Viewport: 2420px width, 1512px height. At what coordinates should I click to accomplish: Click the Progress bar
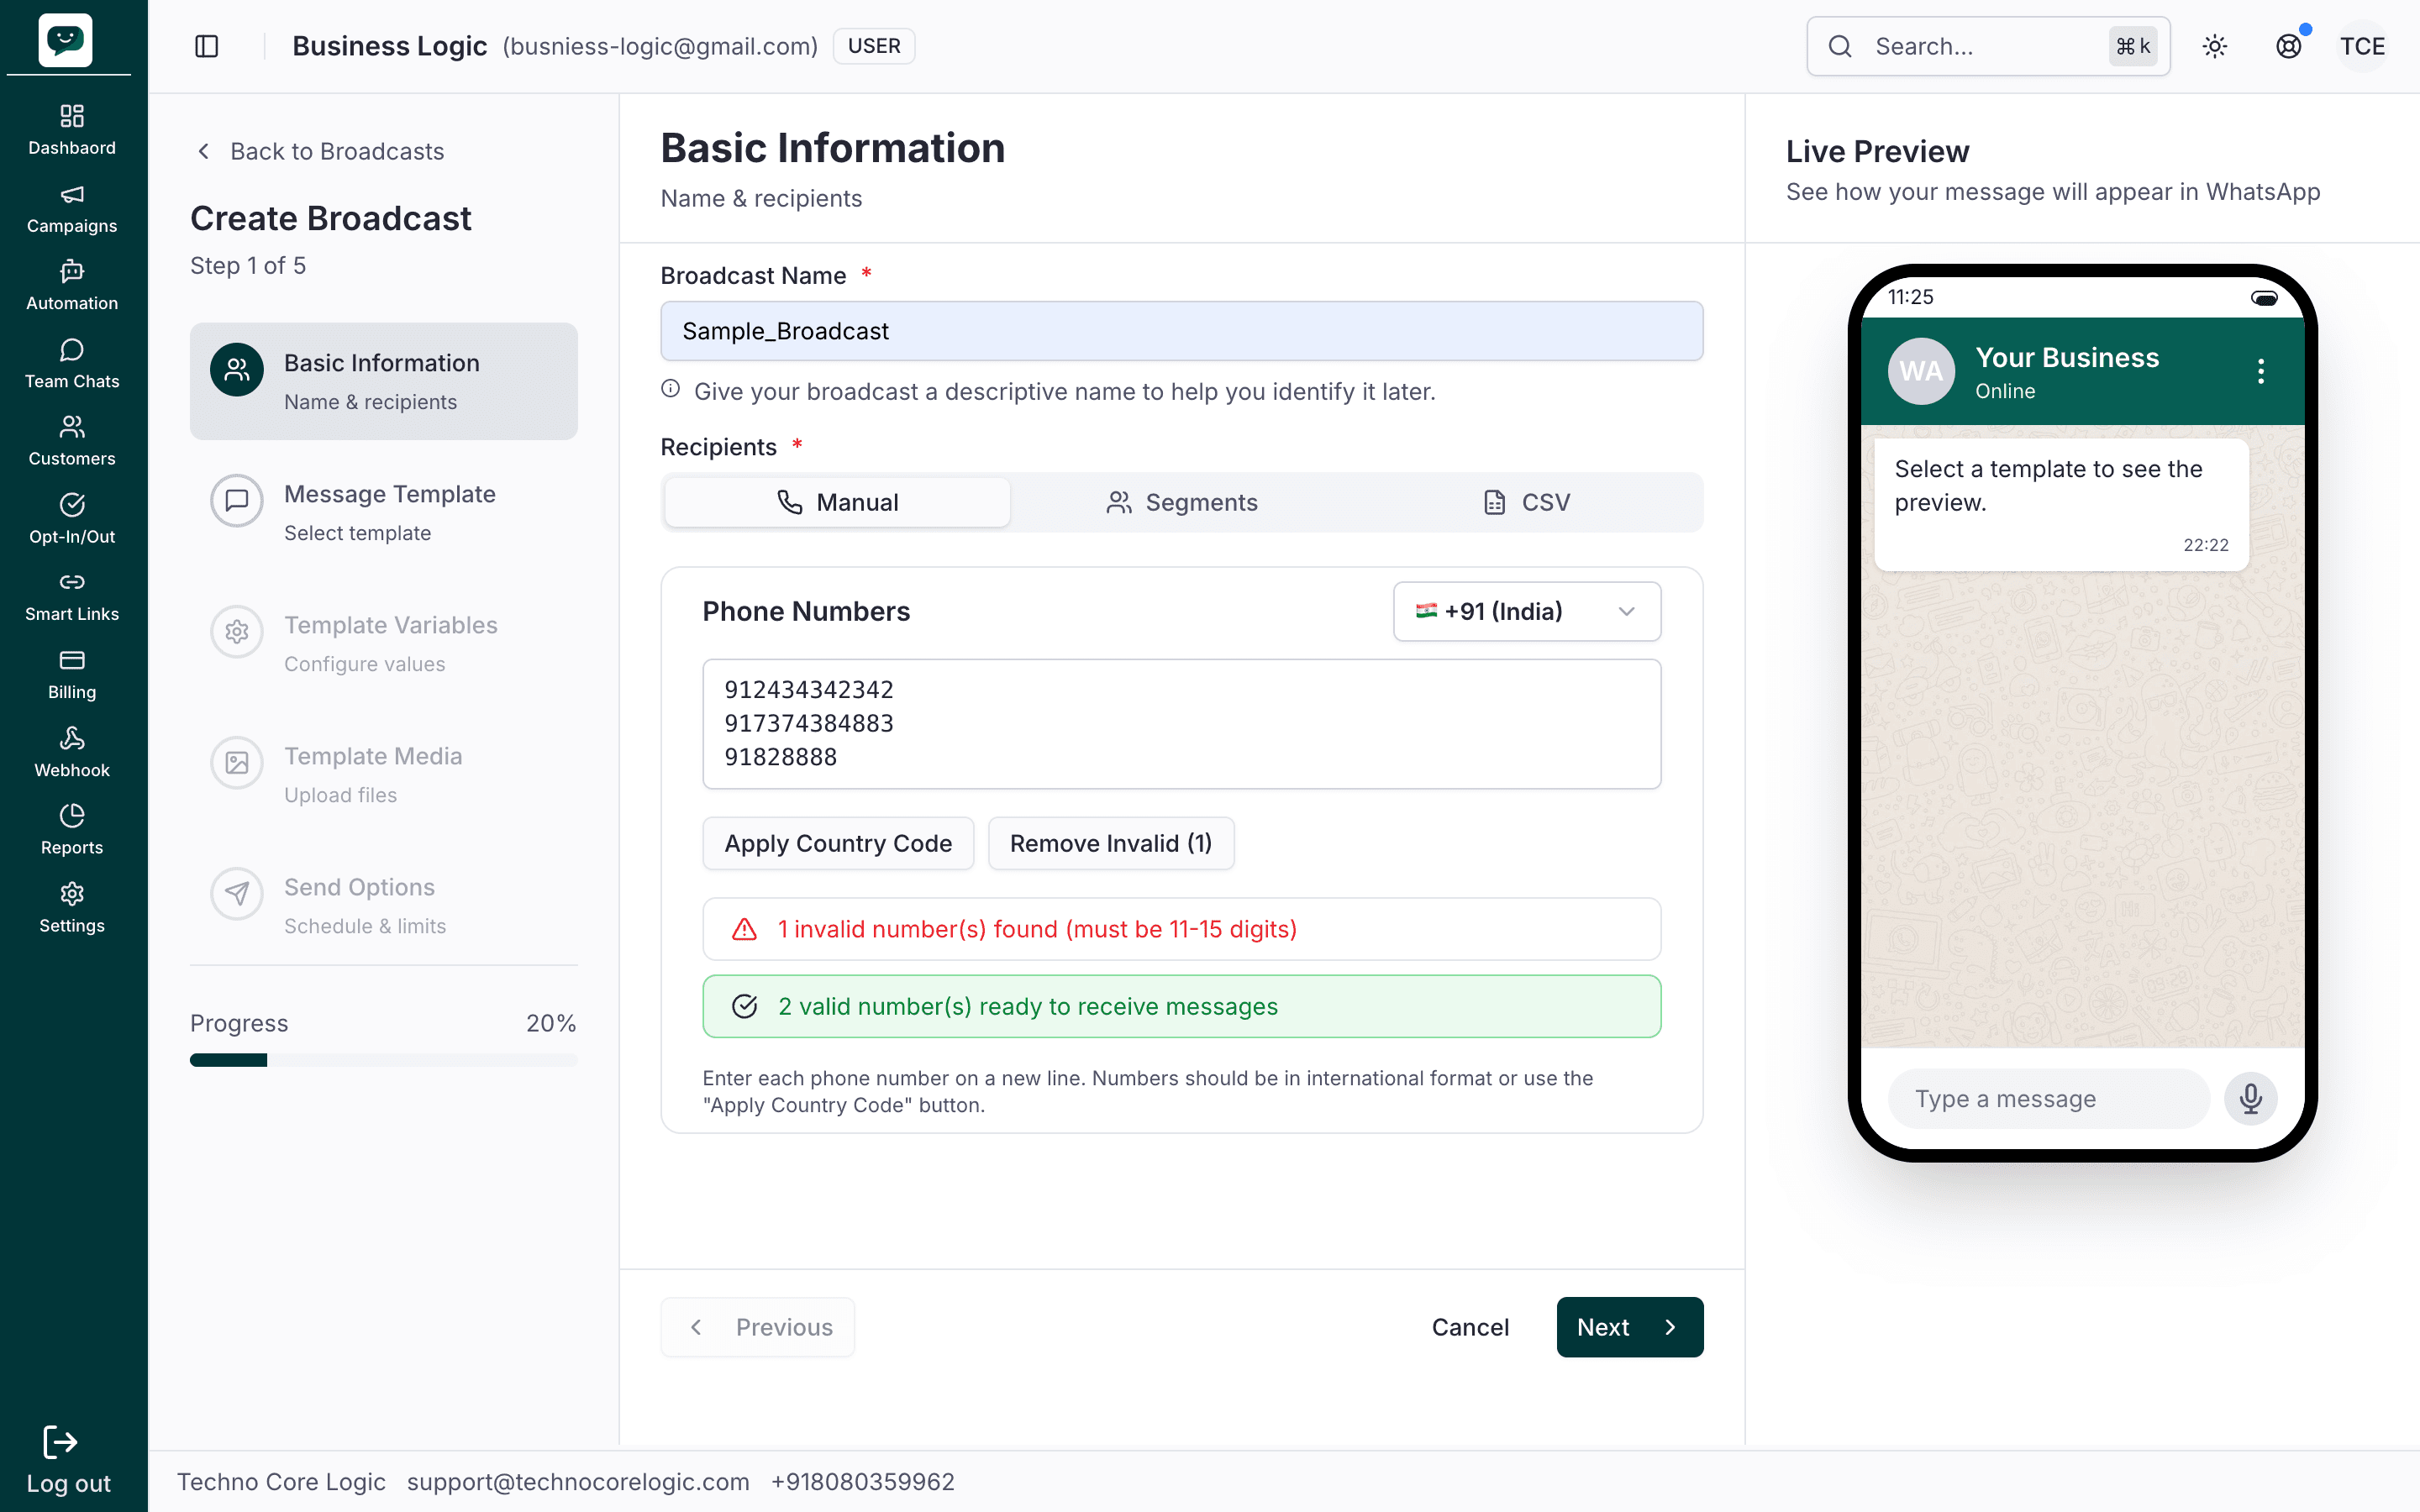point(384,1060)
